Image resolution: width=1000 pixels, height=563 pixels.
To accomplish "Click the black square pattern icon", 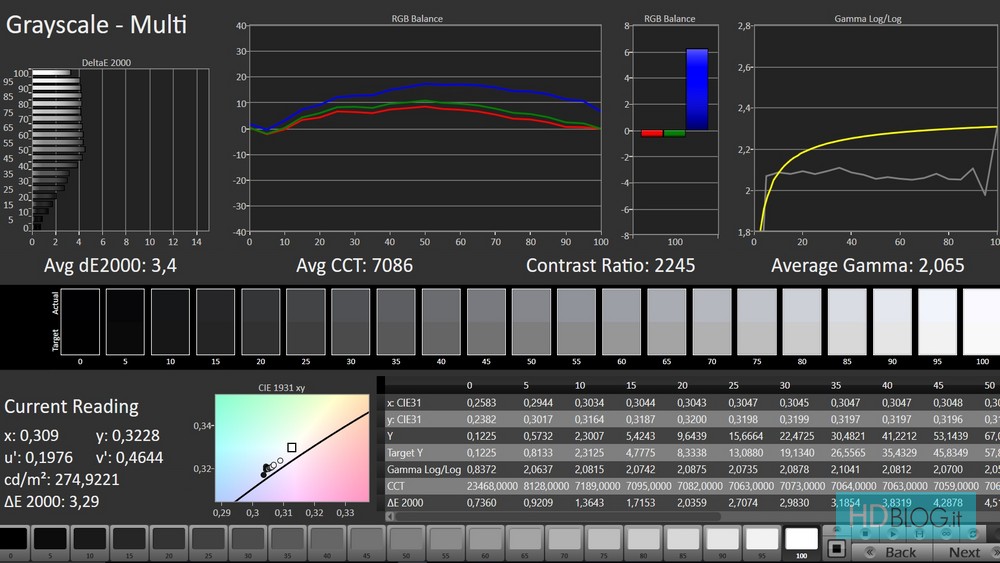I will coord(837,549).
